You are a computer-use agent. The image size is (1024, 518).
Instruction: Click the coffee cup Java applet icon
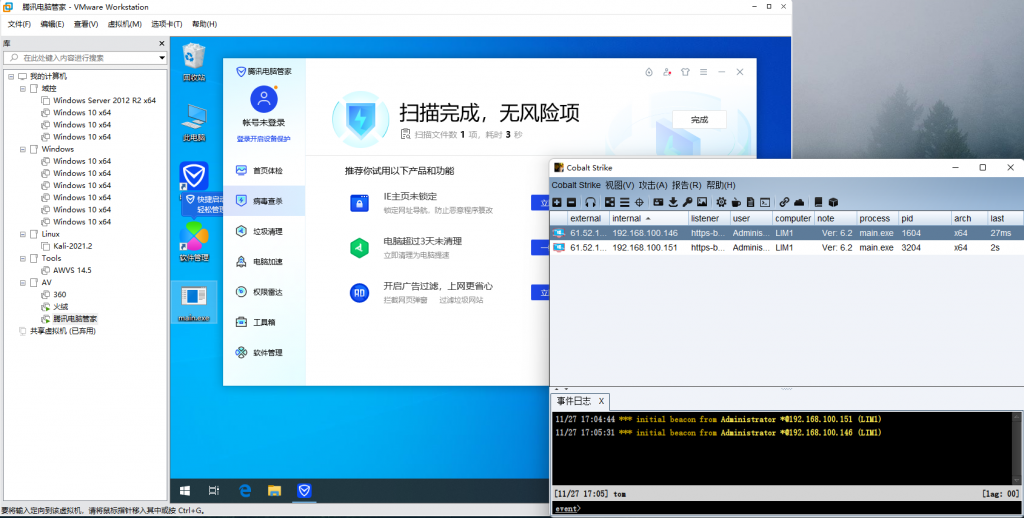click(x=736, y=202)
